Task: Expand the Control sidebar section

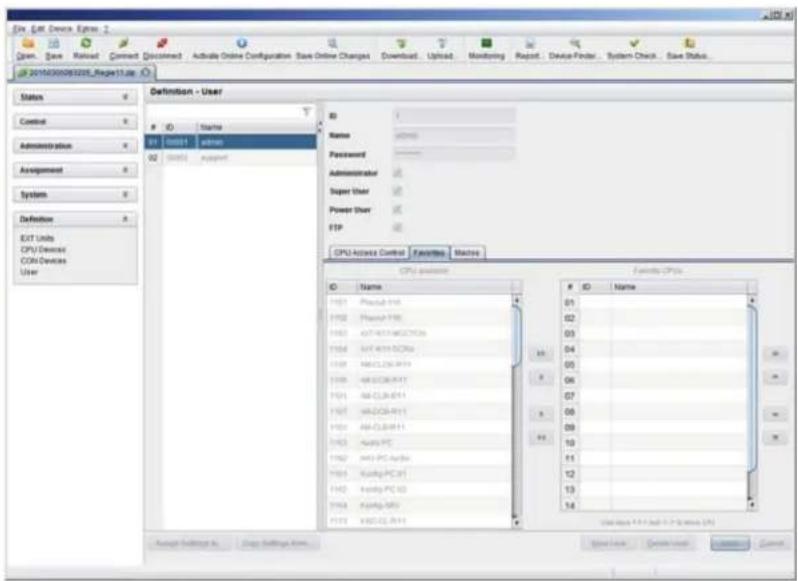Action: tap(75, 122)
